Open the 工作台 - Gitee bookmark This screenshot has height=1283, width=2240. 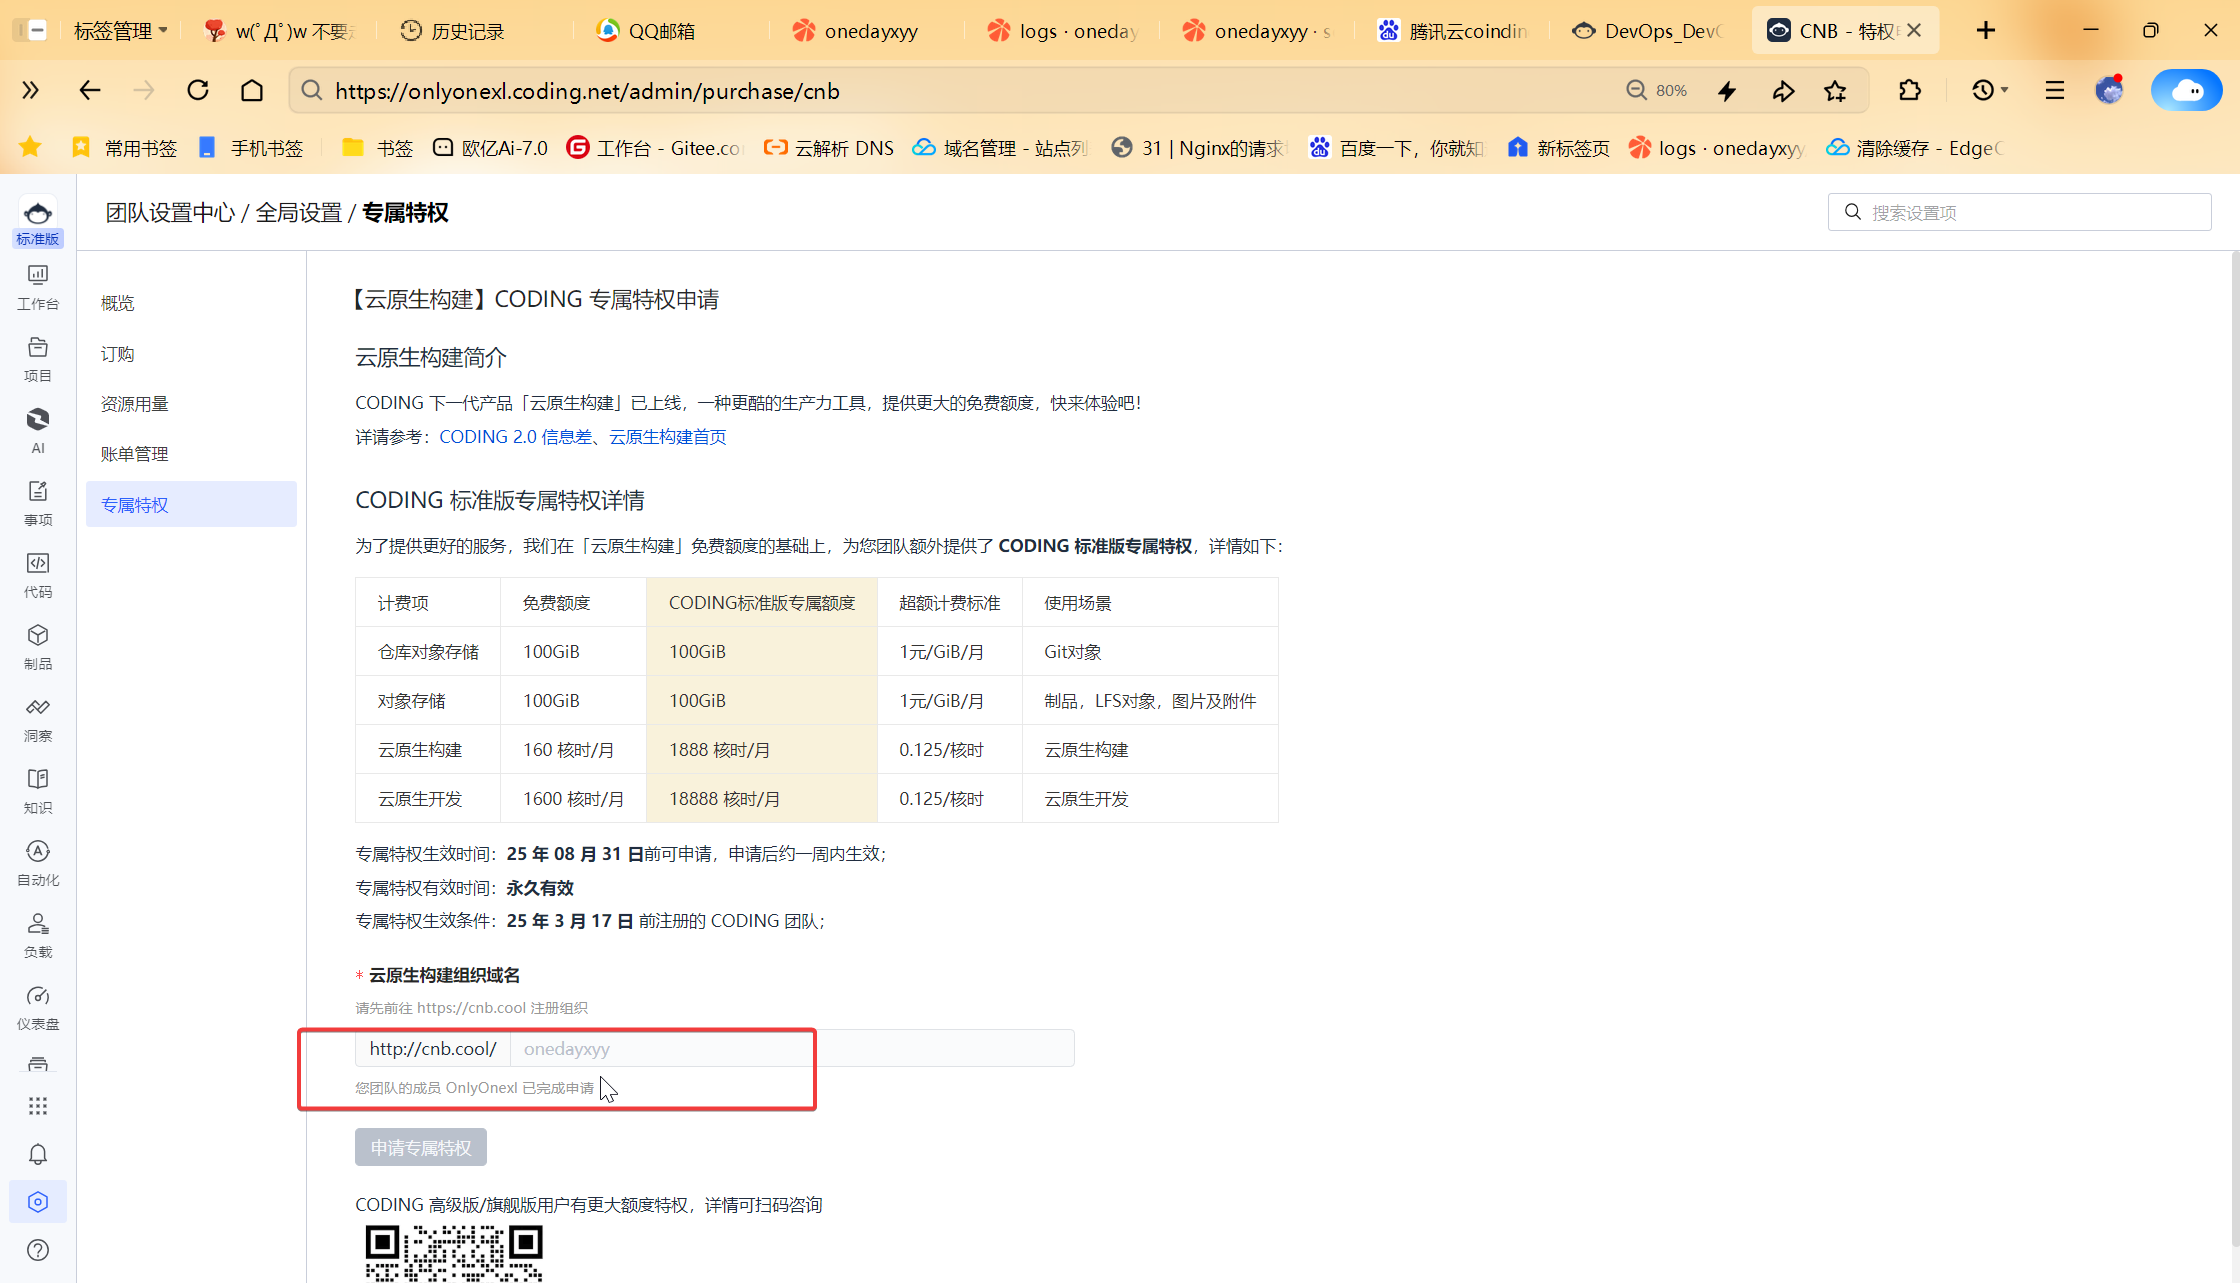655,148
